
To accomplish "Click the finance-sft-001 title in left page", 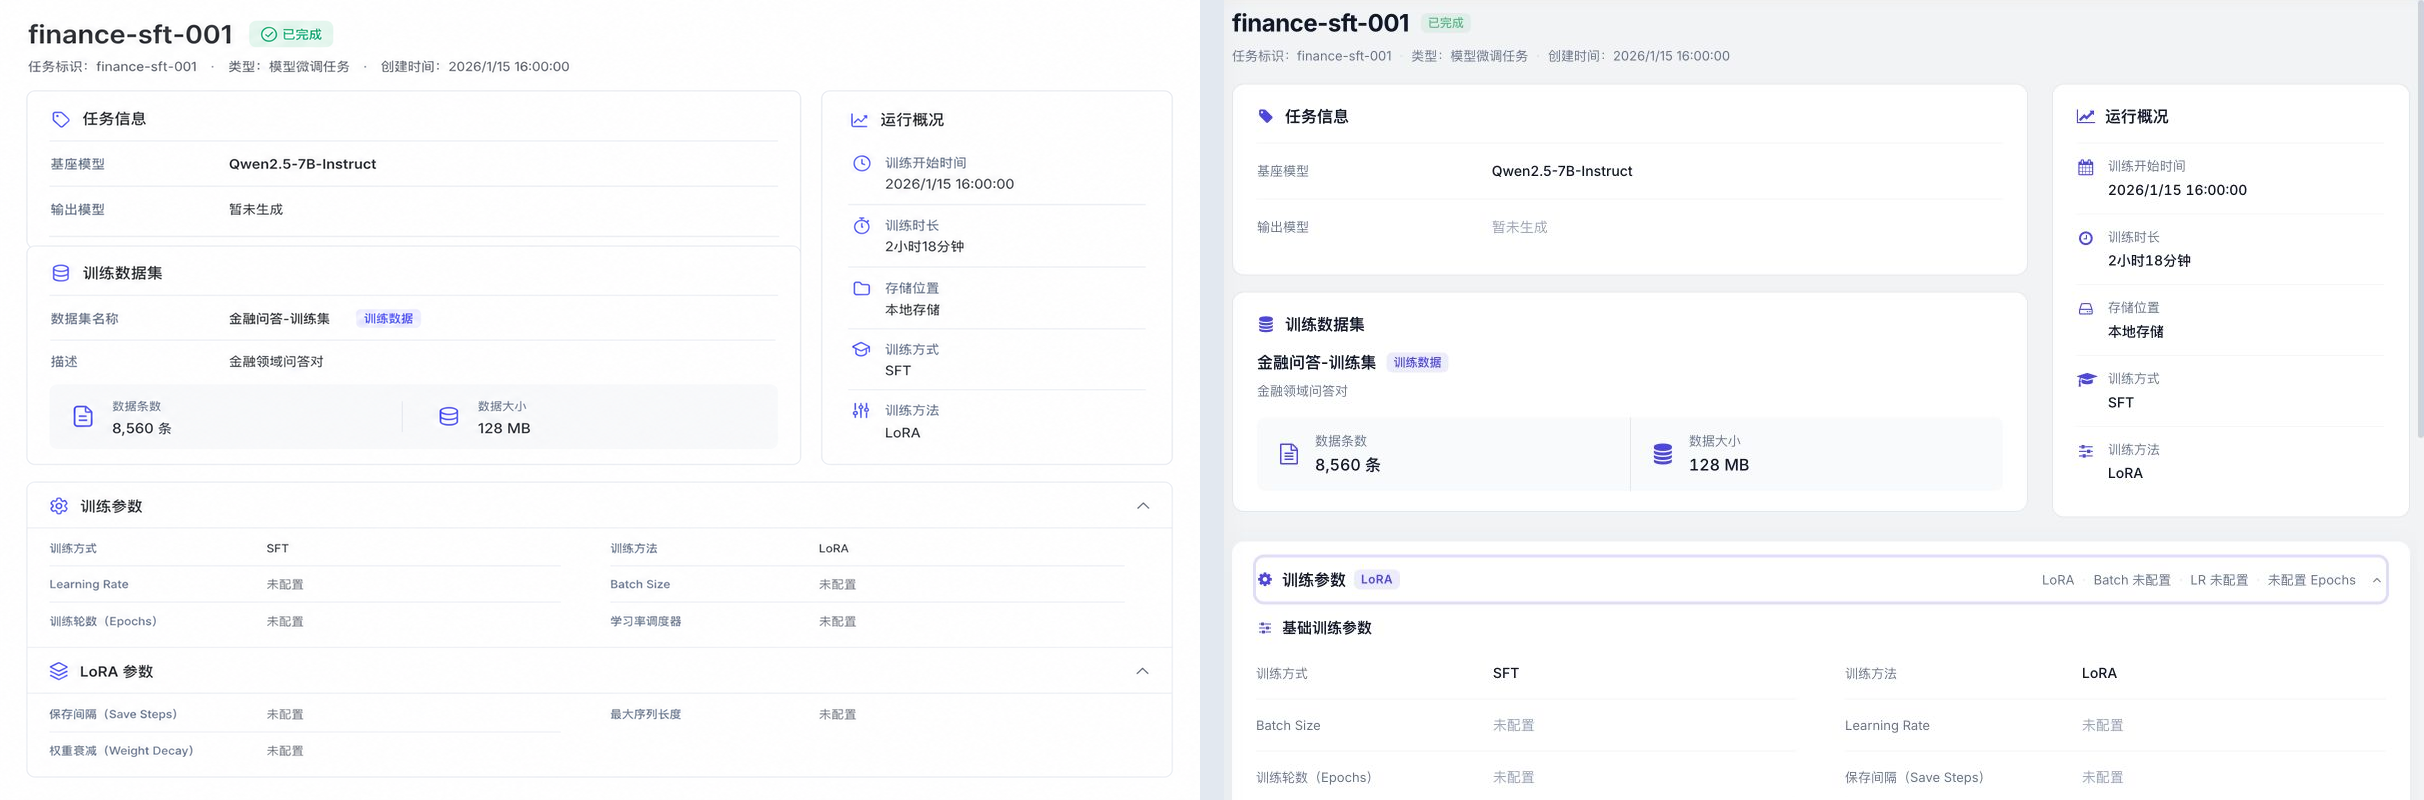I will coord(130,34).
